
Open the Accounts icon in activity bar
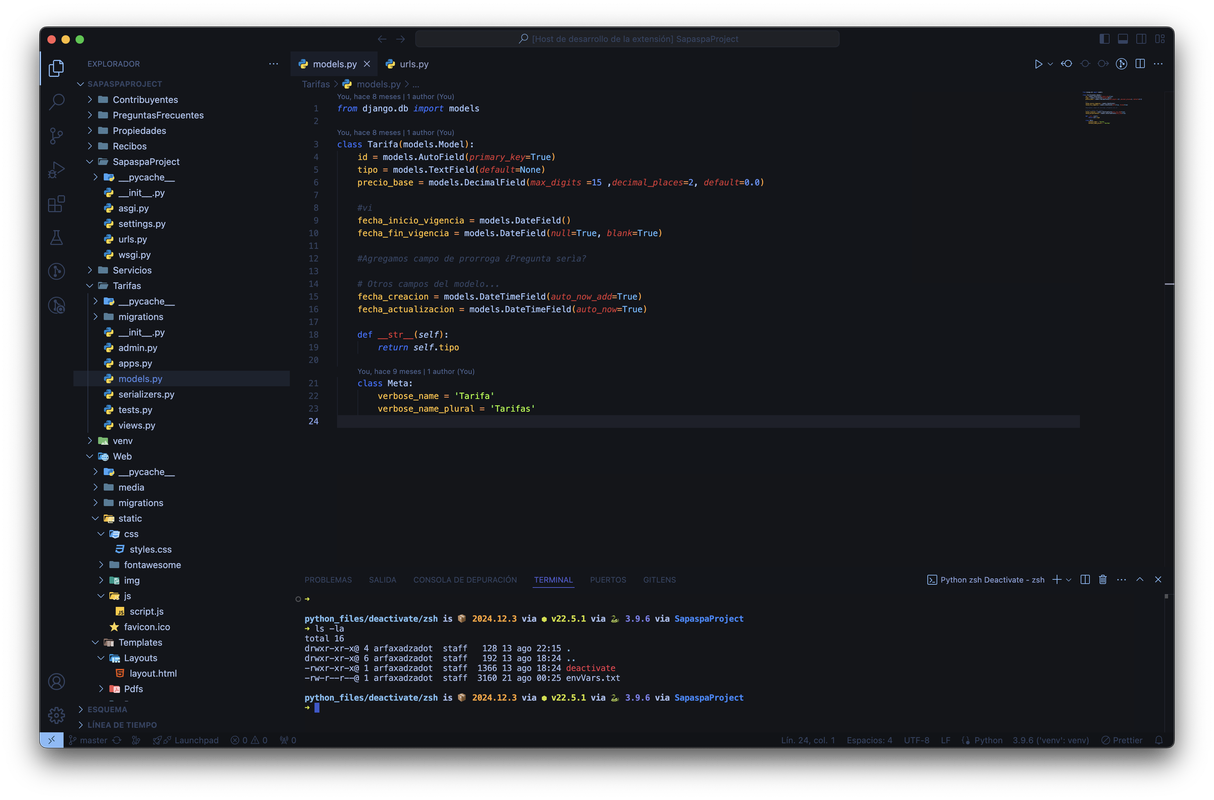tap(57, 682)
